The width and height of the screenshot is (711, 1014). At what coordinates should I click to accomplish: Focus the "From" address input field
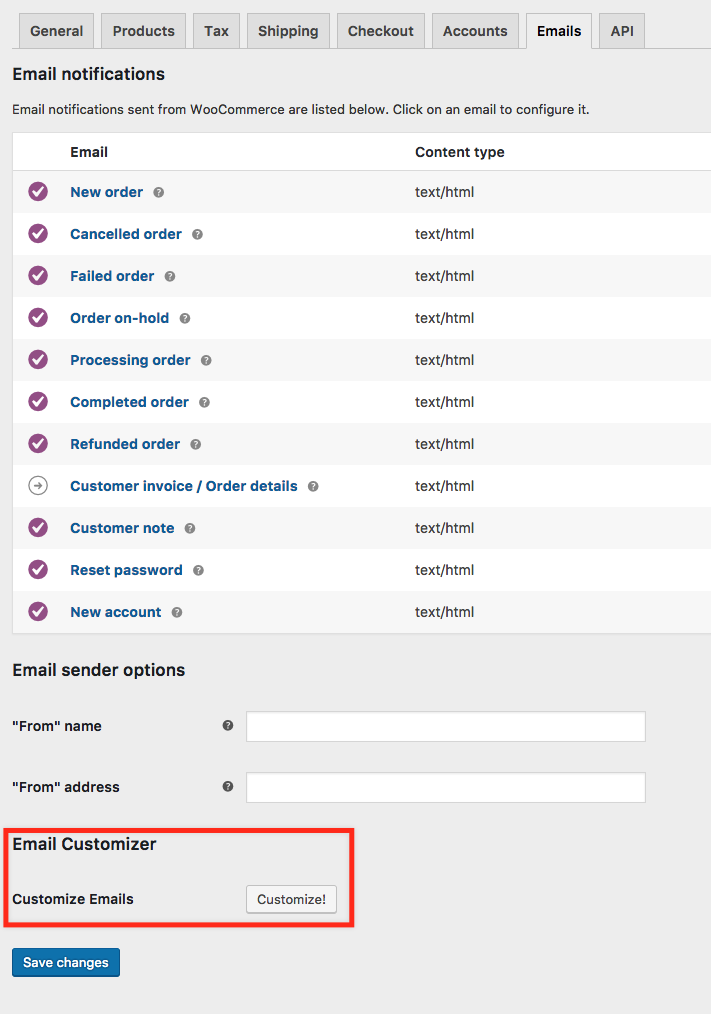pos(446,787)
